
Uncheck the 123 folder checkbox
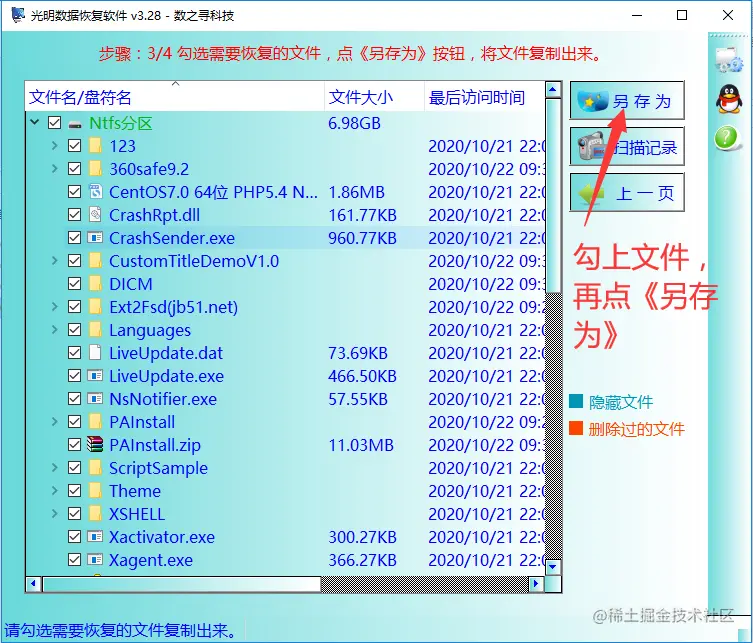click(74, 146)
